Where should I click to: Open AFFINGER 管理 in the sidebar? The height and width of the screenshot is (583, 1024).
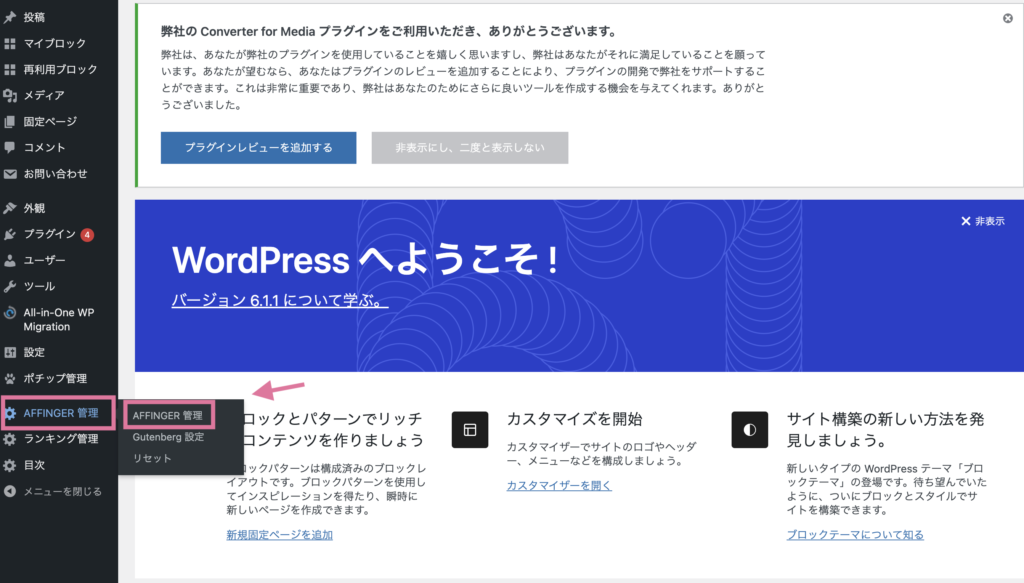click(59, 413)
